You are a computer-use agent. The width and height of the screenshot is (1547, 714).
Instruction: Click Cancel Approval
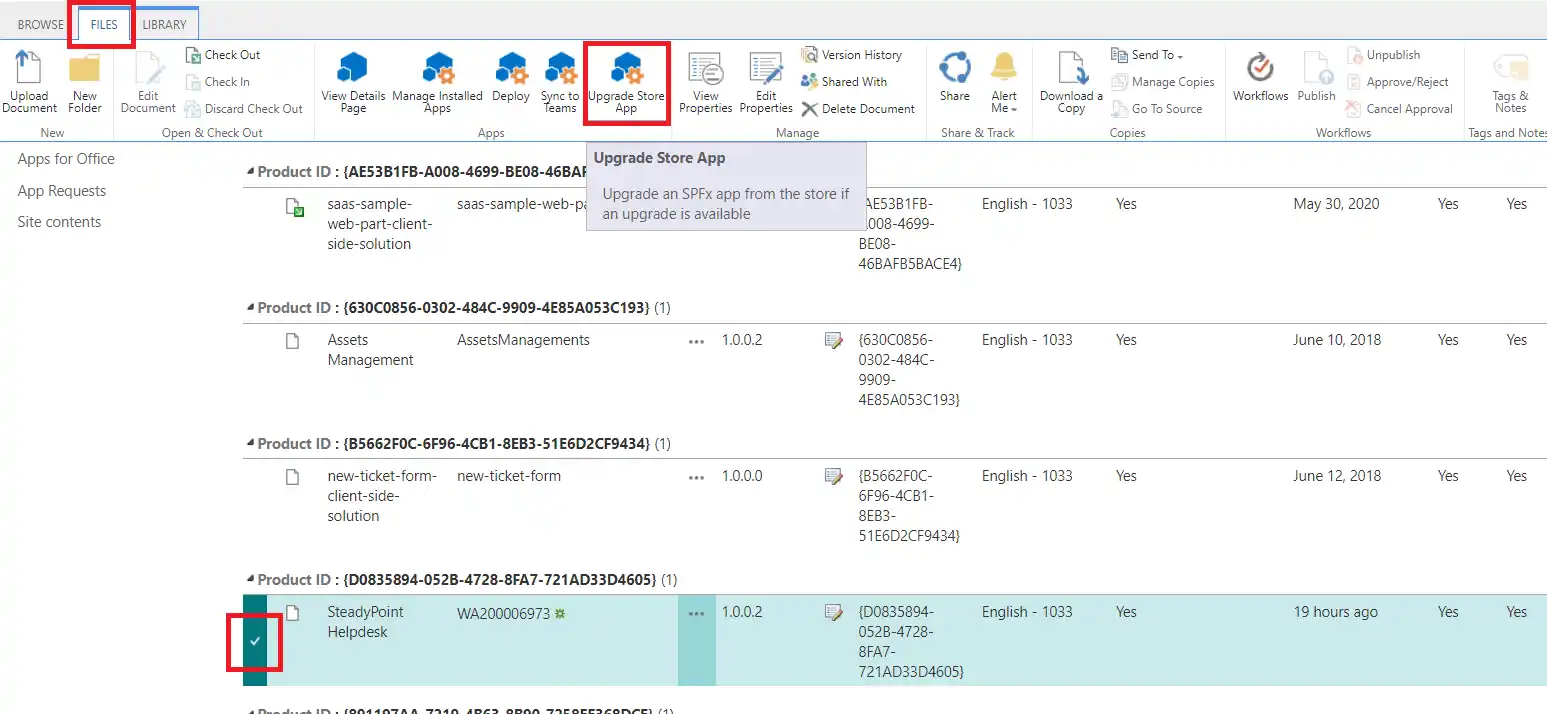pyautogui.click(x=1399, y=109)
